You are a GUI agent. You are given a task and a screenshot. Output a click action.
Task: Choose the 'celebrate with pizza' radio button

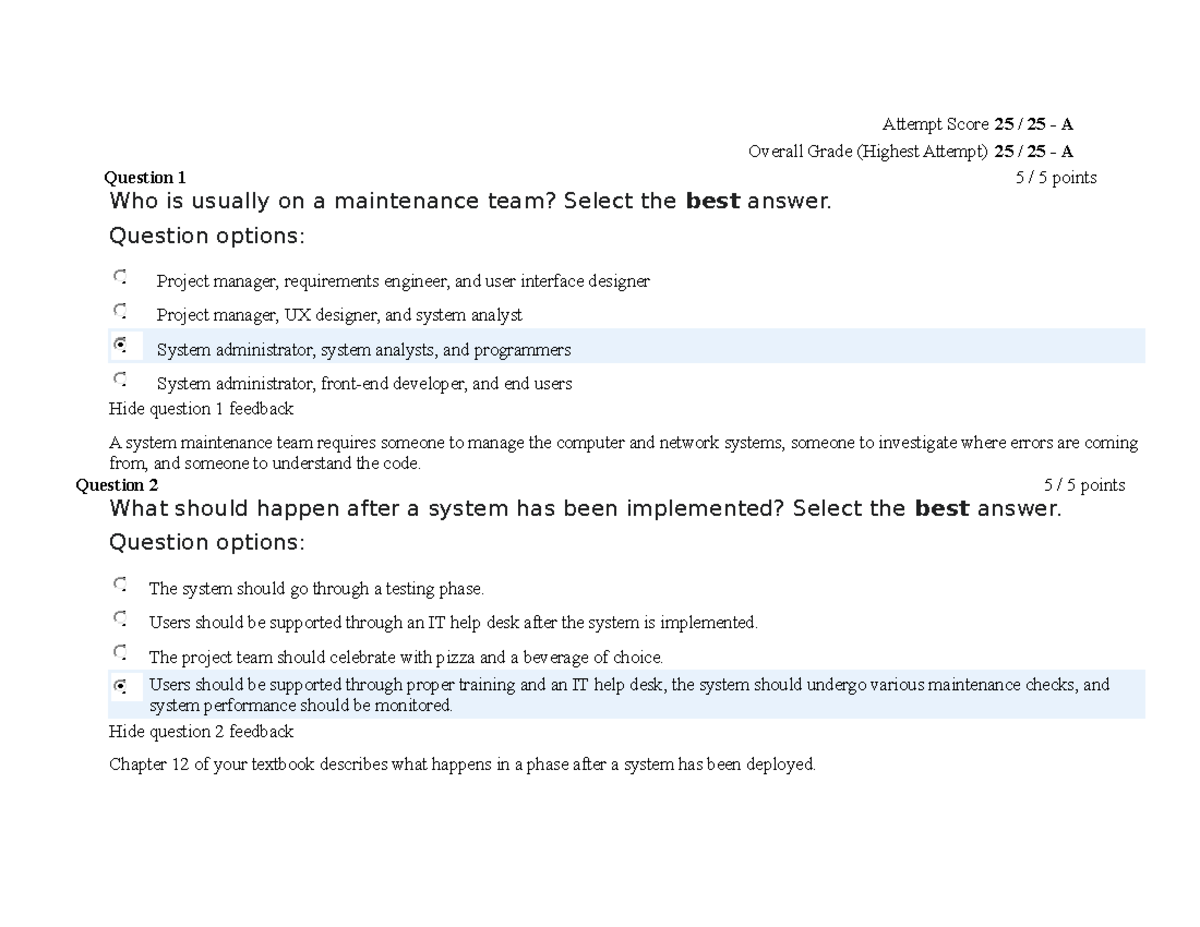point(120,653)
